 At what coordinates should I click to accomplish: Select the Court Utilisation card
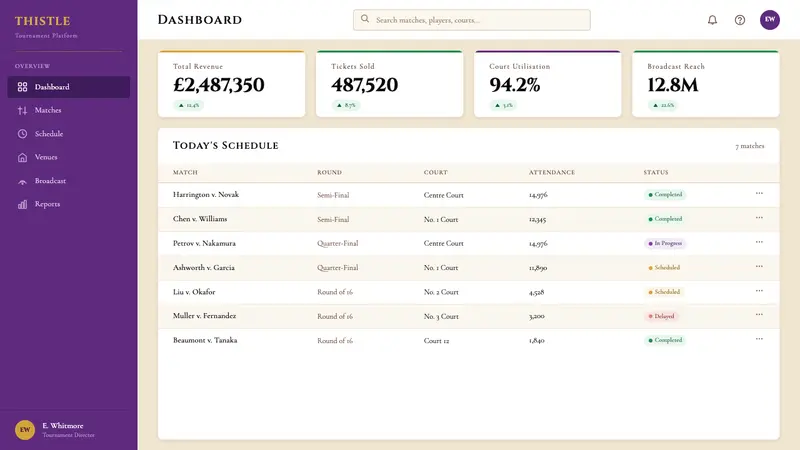548,84
